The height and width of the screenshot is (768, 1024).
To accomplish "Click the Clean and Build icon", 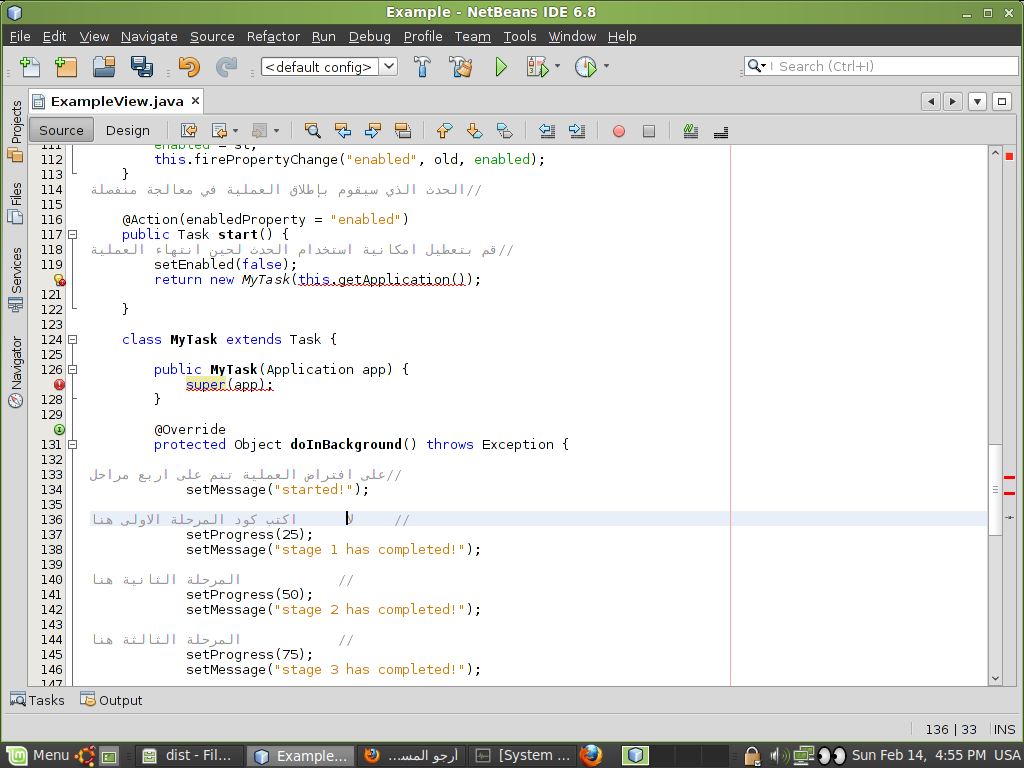I will [461, 67].
